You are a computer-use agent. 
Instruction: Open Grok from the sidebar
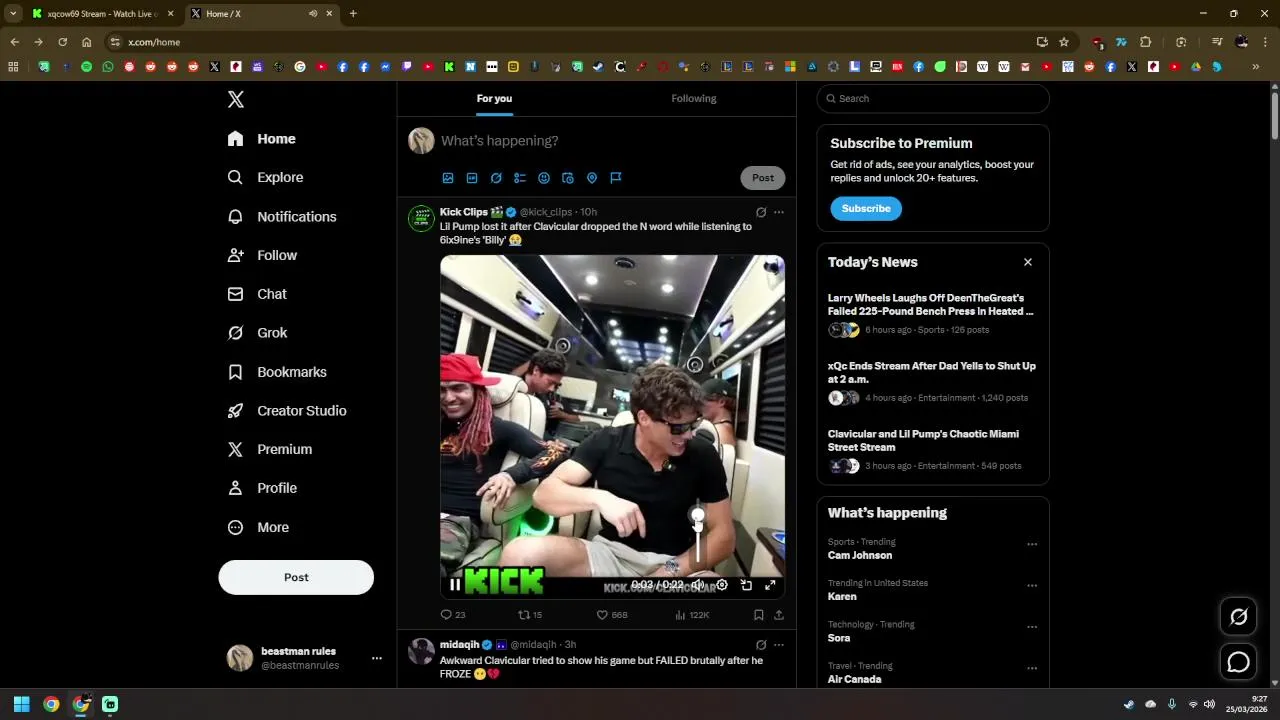(x=258, y=333)
